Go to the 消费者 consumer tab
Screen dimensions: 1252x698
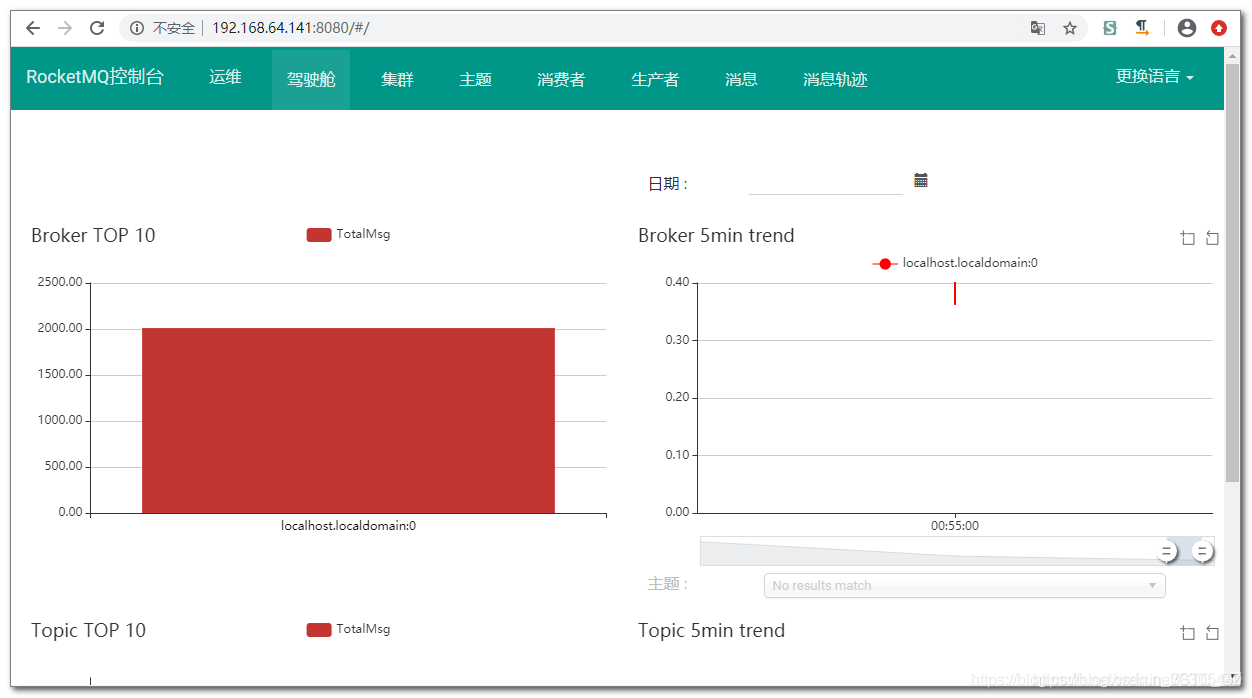[561, 79]
